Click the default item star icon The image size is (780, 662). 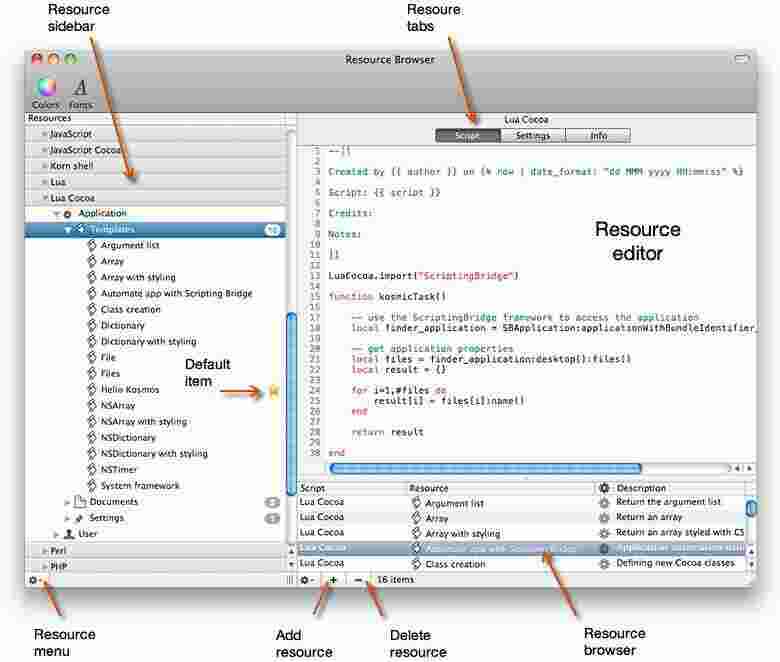272,390
